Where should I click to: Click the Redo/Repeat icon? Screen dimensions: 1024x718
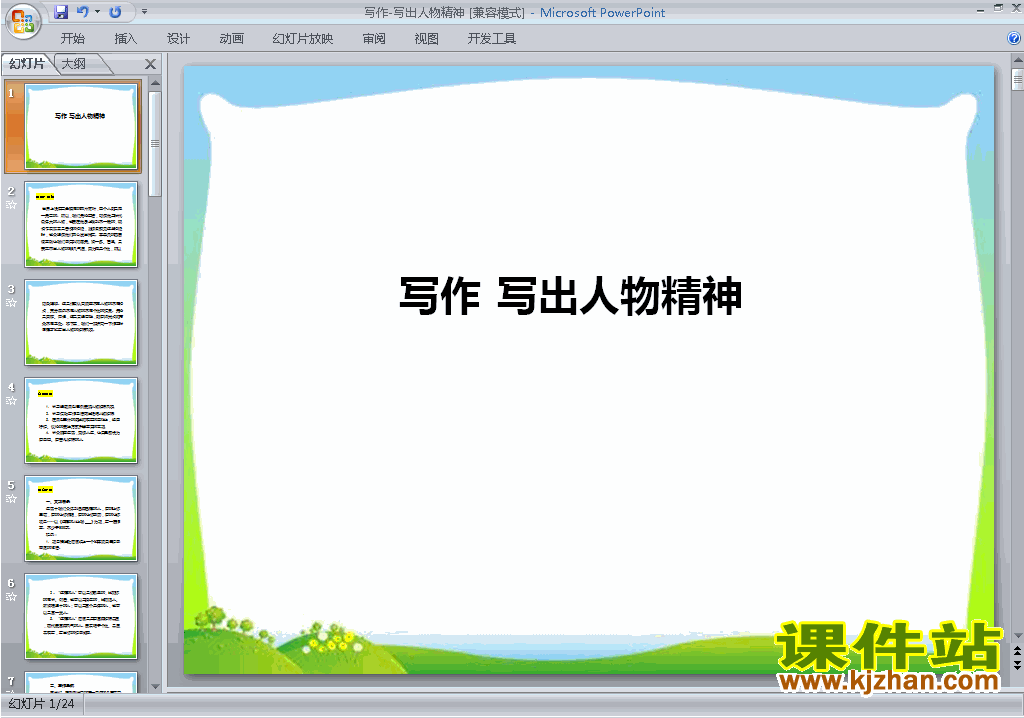pos(116,12)
